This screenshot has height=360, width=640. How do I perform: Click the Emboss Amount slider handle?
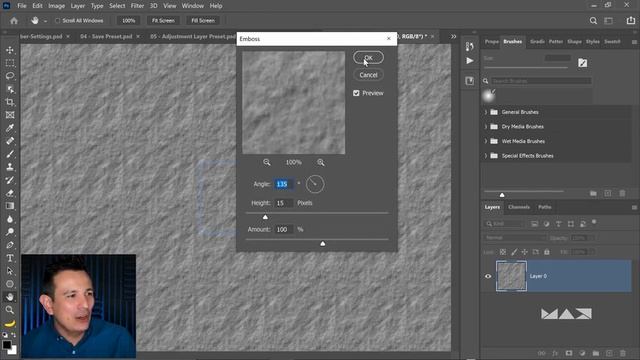[x=323, y=244]
